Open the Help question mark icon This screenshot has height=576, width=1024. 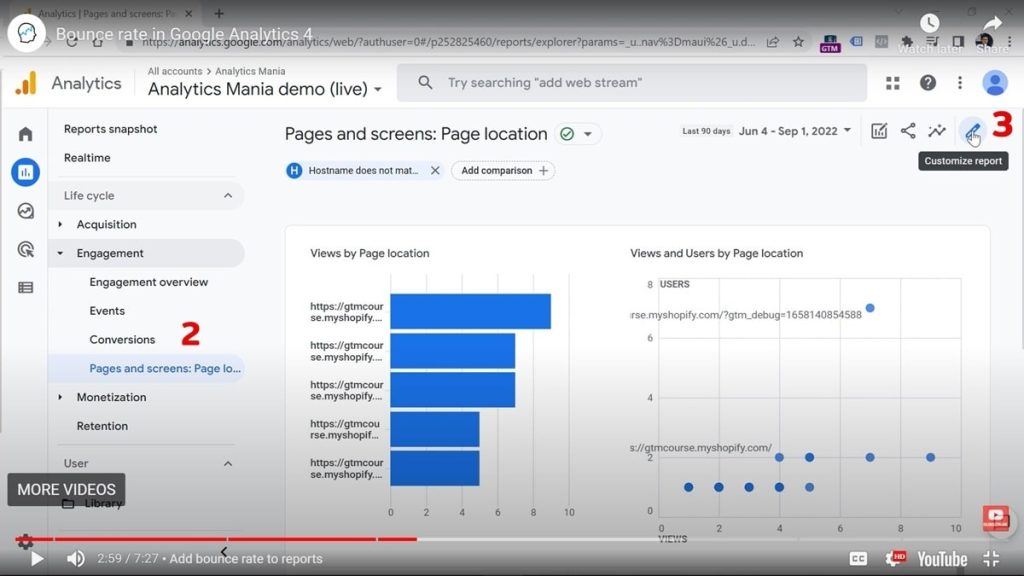point(927,83)
